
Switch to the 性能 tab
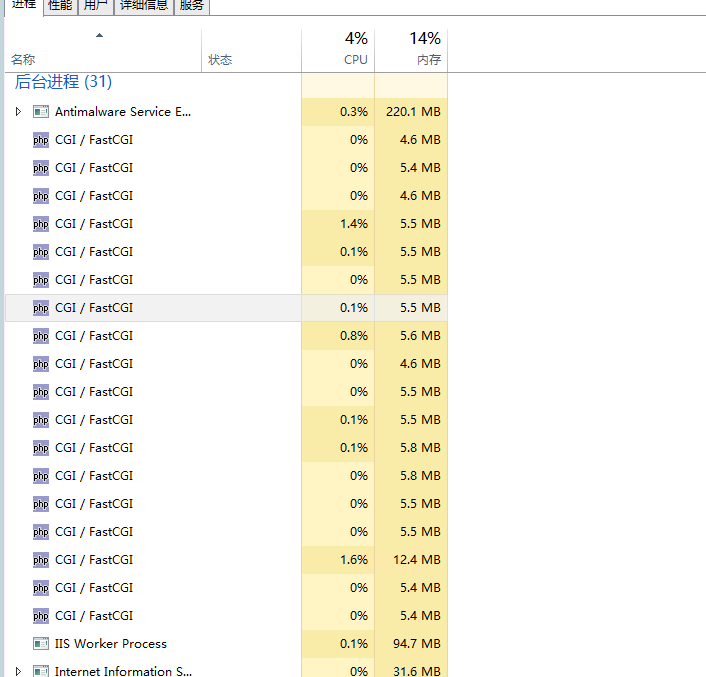(x=60, y=6)
